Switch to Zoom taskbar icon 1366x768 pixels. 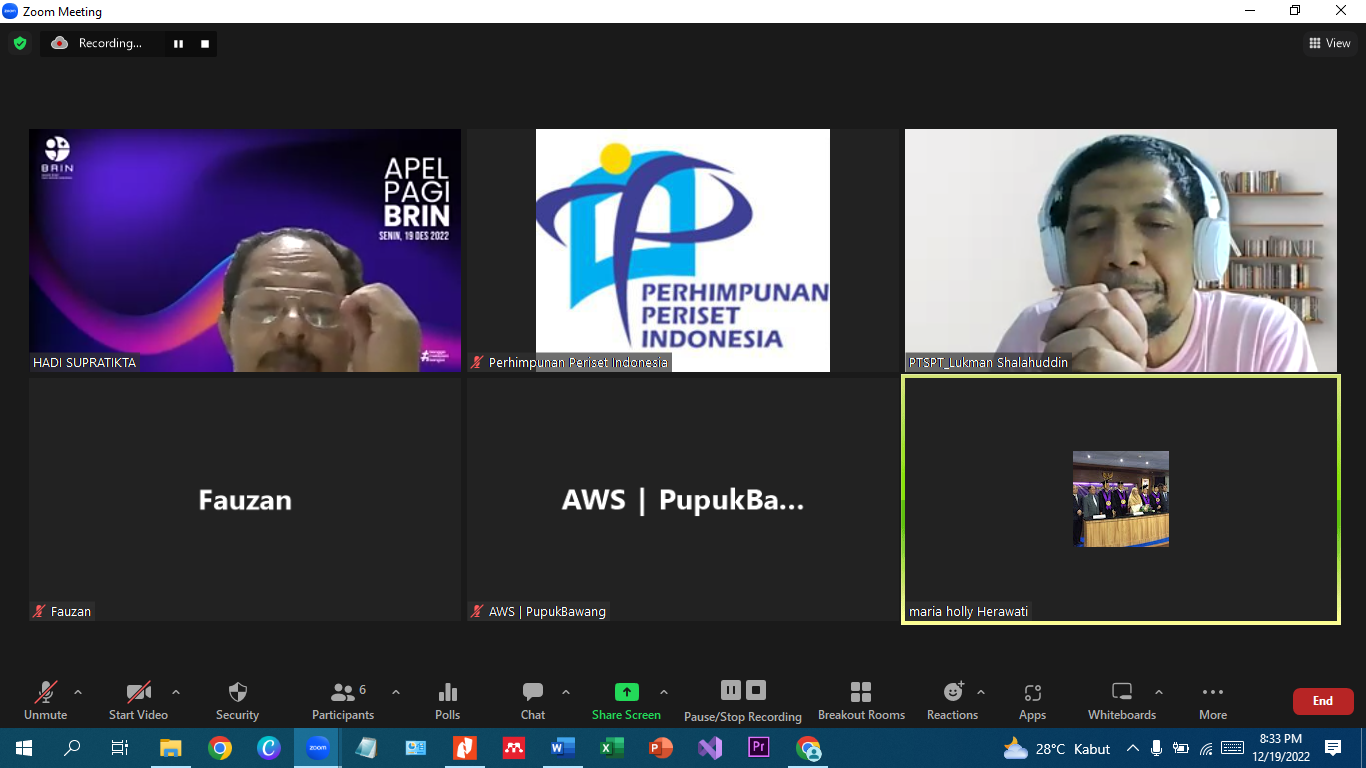pyautogui.click(x=318, y=748)
